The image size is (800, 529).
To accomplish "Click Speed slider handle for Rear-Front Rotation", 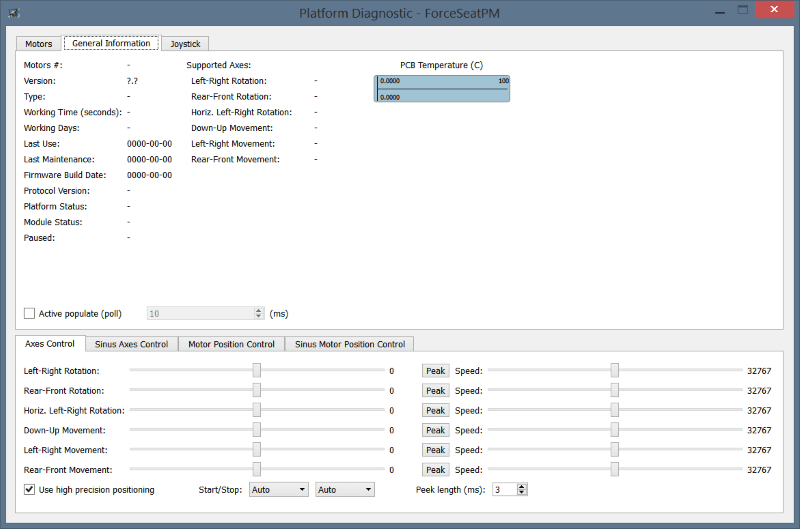I will pos(615,390).
